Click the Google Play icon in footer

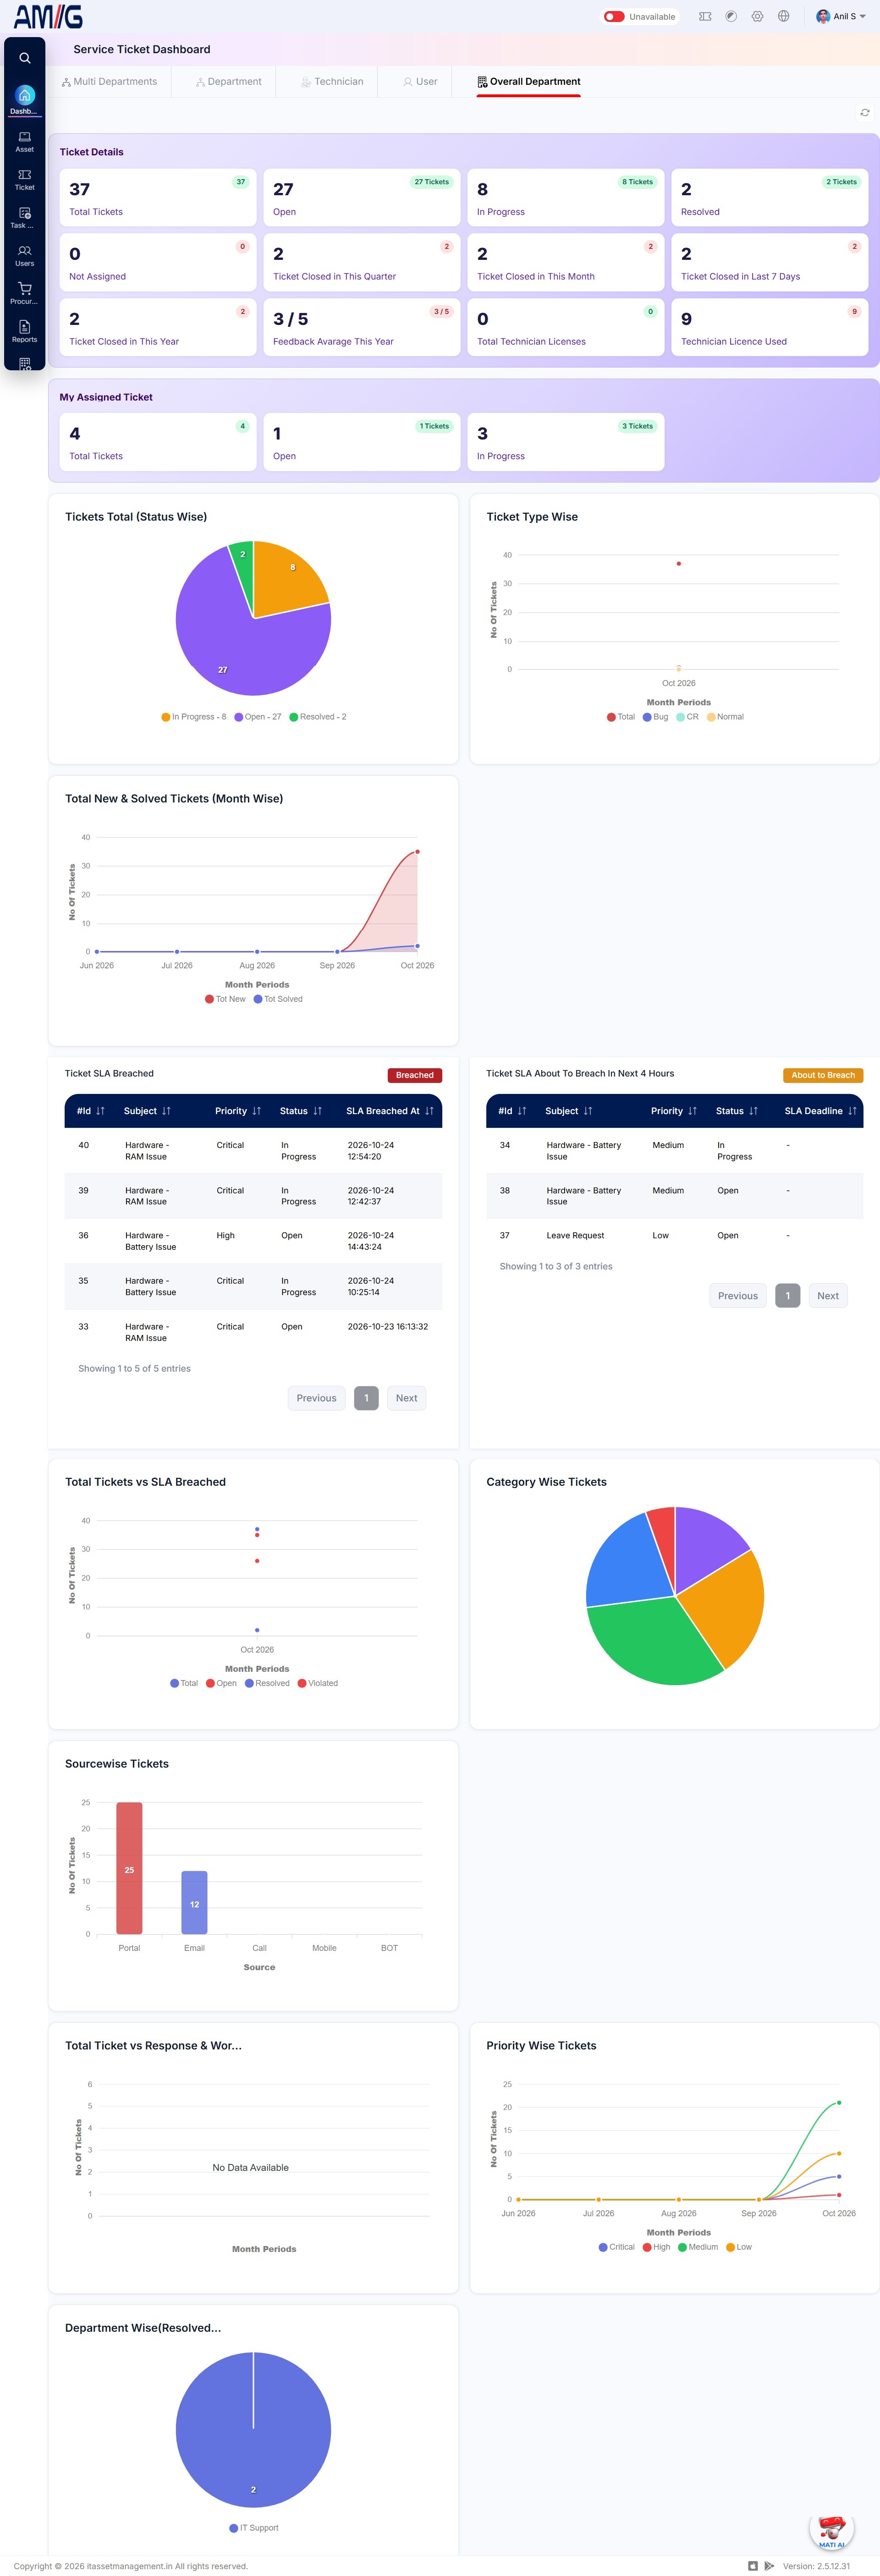click(769, 2566)
